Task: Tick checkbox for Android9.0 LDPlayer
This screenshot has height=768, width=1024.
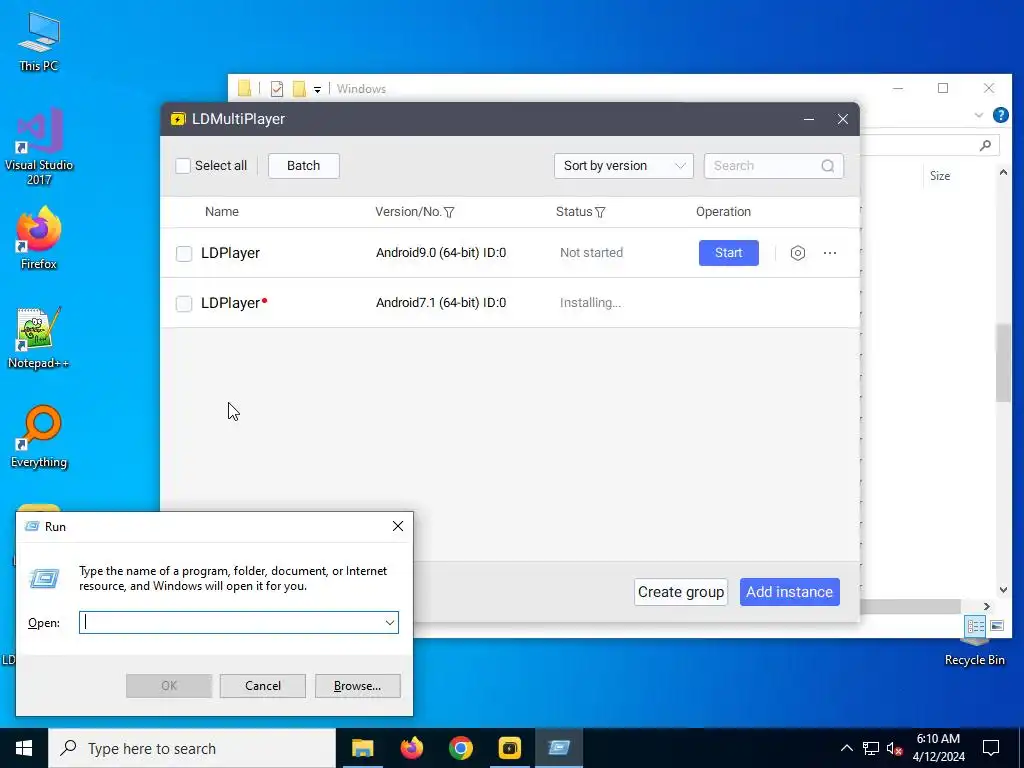Action: click(184, 253)
